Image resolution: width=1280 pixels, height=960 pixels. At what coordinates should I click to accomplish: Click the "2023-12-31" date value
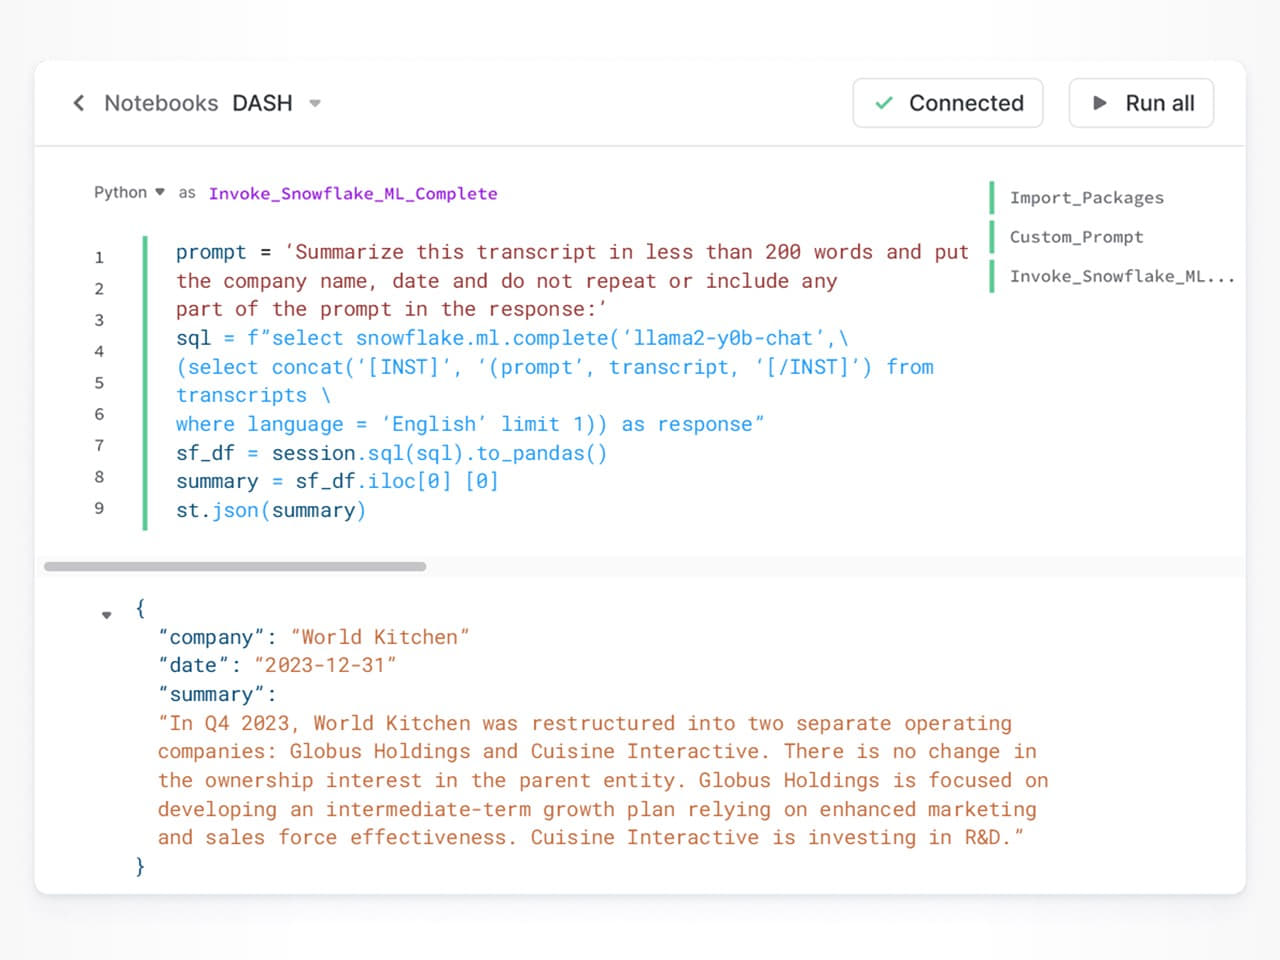(325, 666)
